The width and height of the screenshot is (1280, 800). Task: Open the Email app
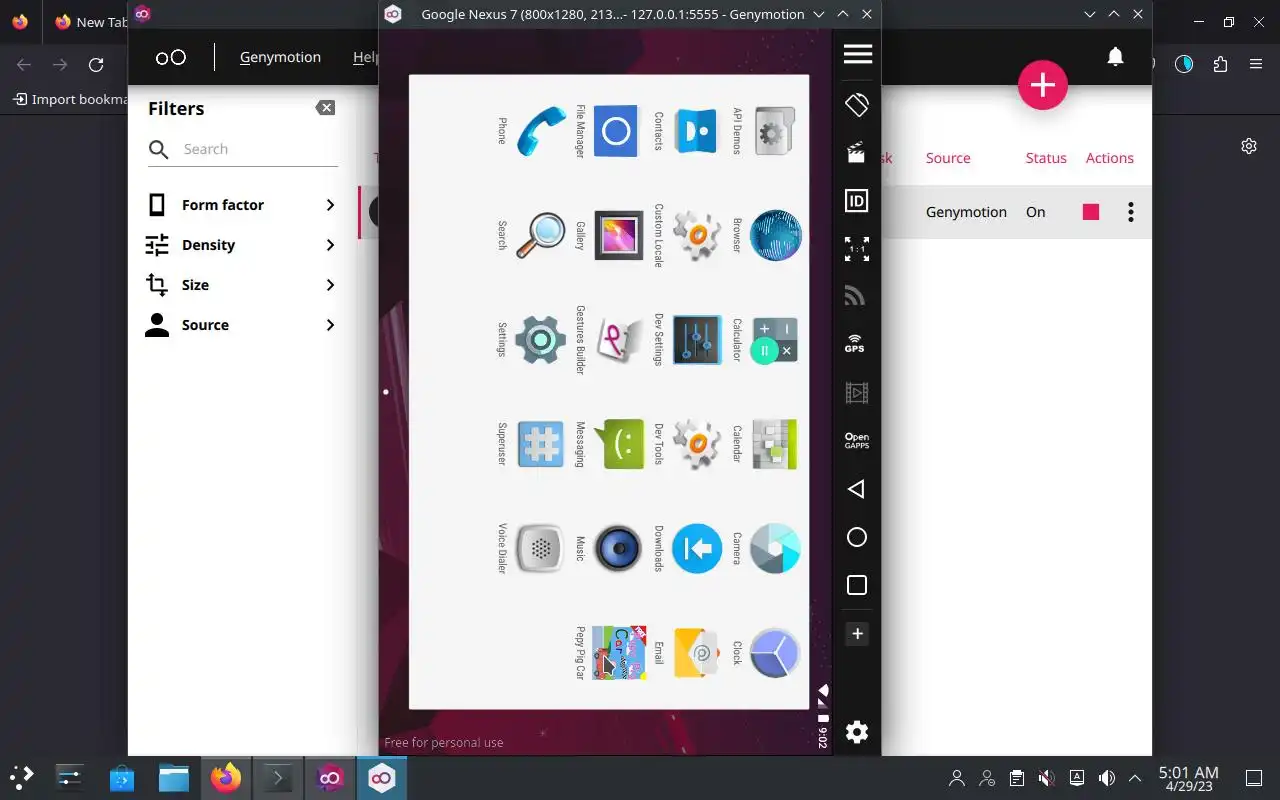click(696, 653)
